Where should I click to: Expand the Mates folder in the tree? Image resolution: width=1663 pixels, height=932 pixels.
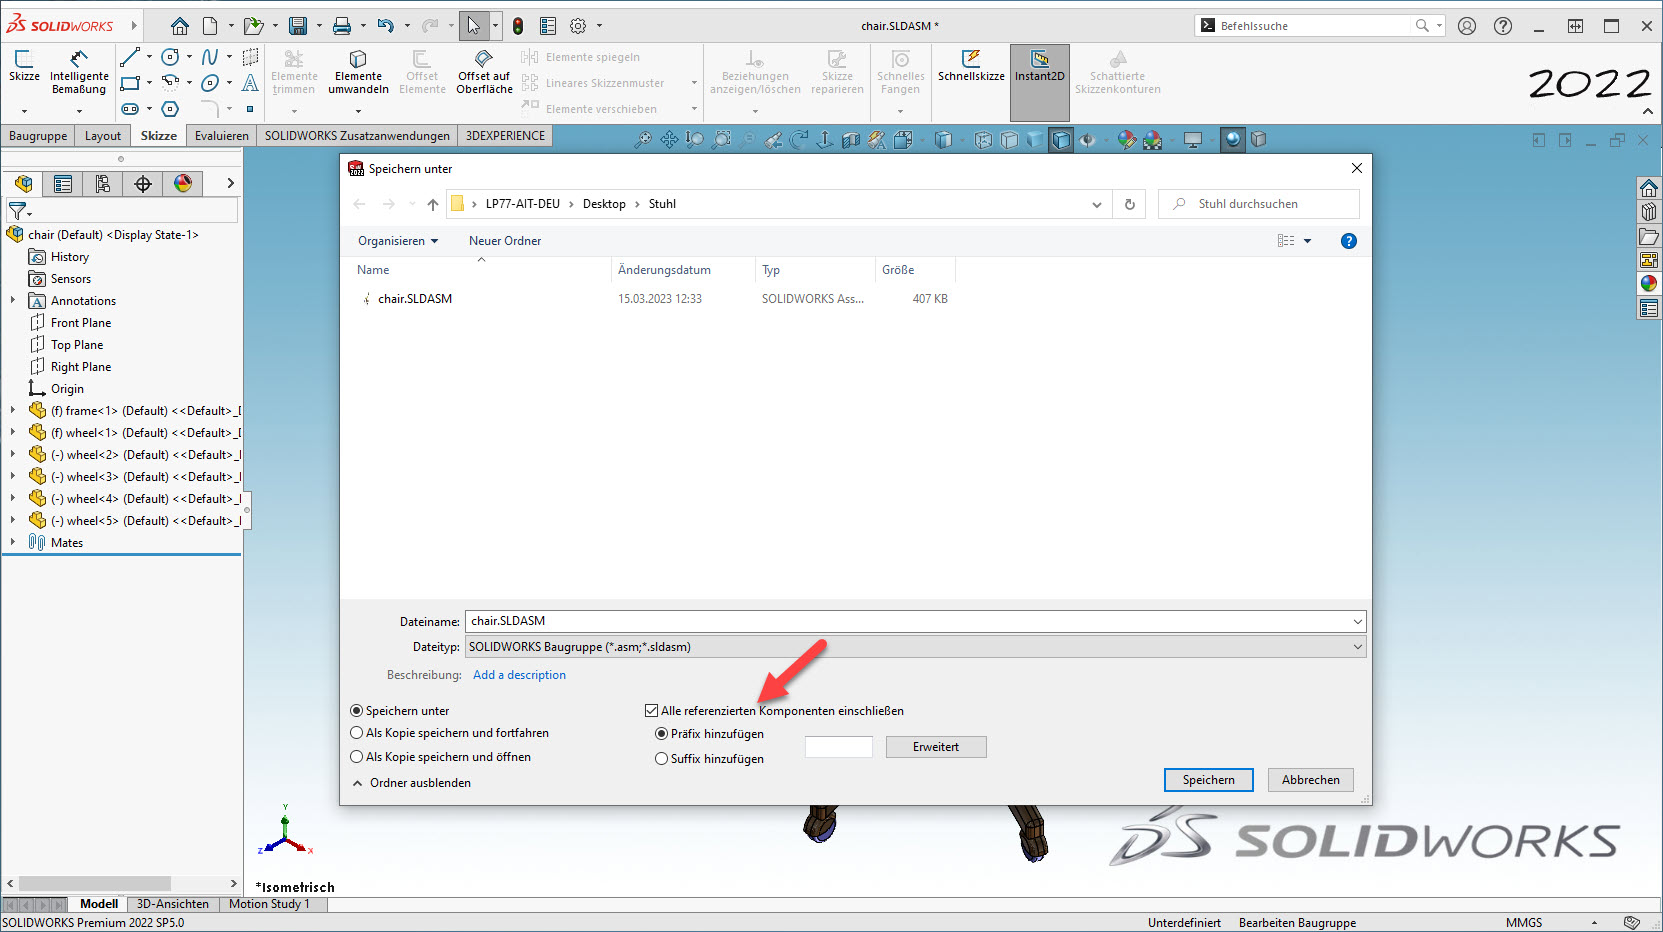(x=12, y=542)
